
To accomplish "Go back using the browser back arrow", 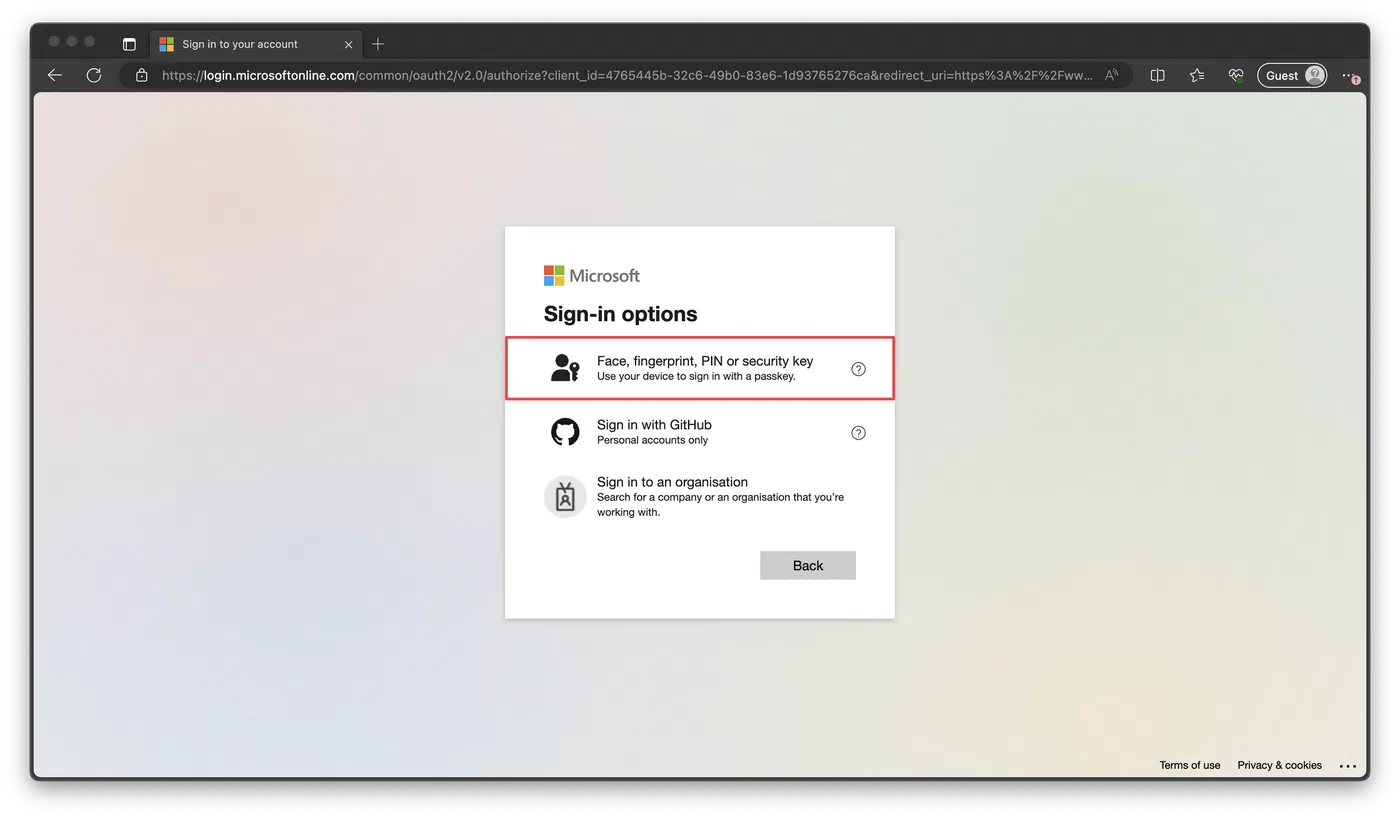I will coord(55,75).
